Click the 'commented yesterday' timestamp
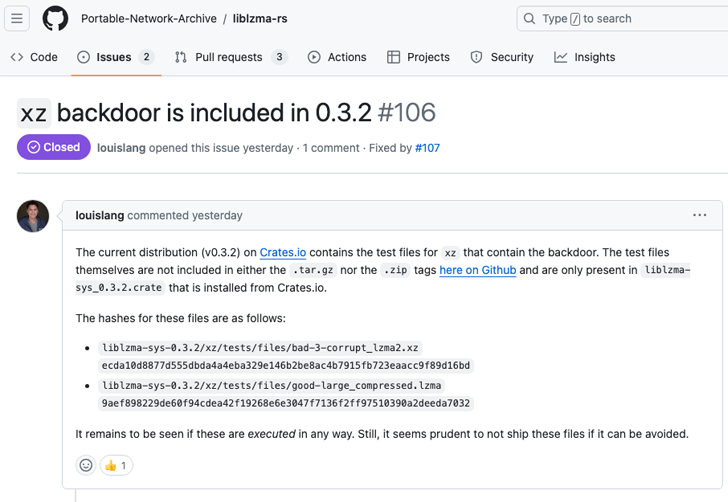728x502 pixels. pos(185,215)
